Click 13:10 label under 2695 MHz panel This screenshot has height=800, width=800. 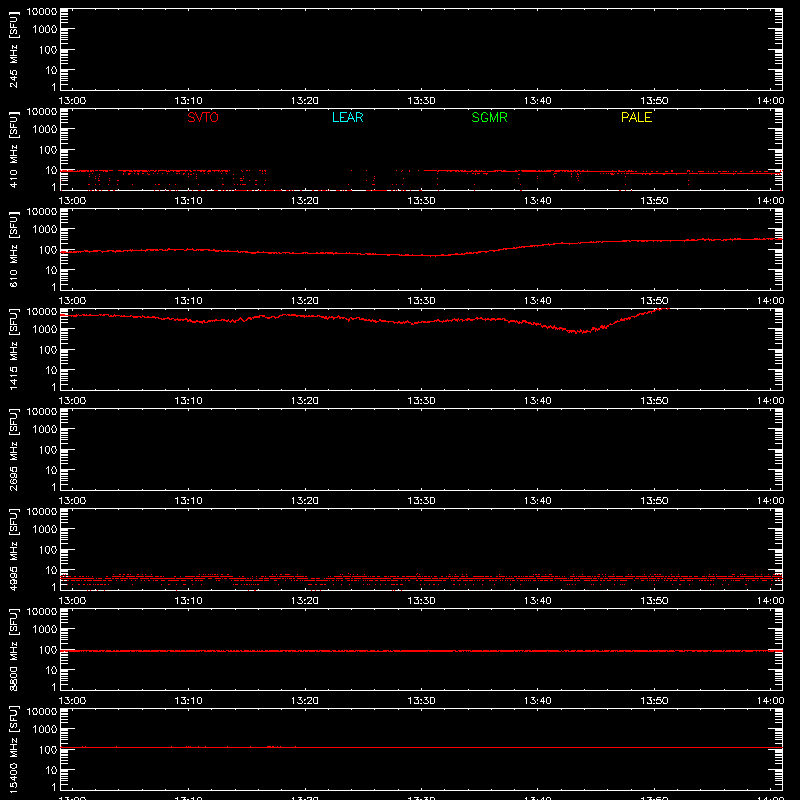click(x=189, y=501)
